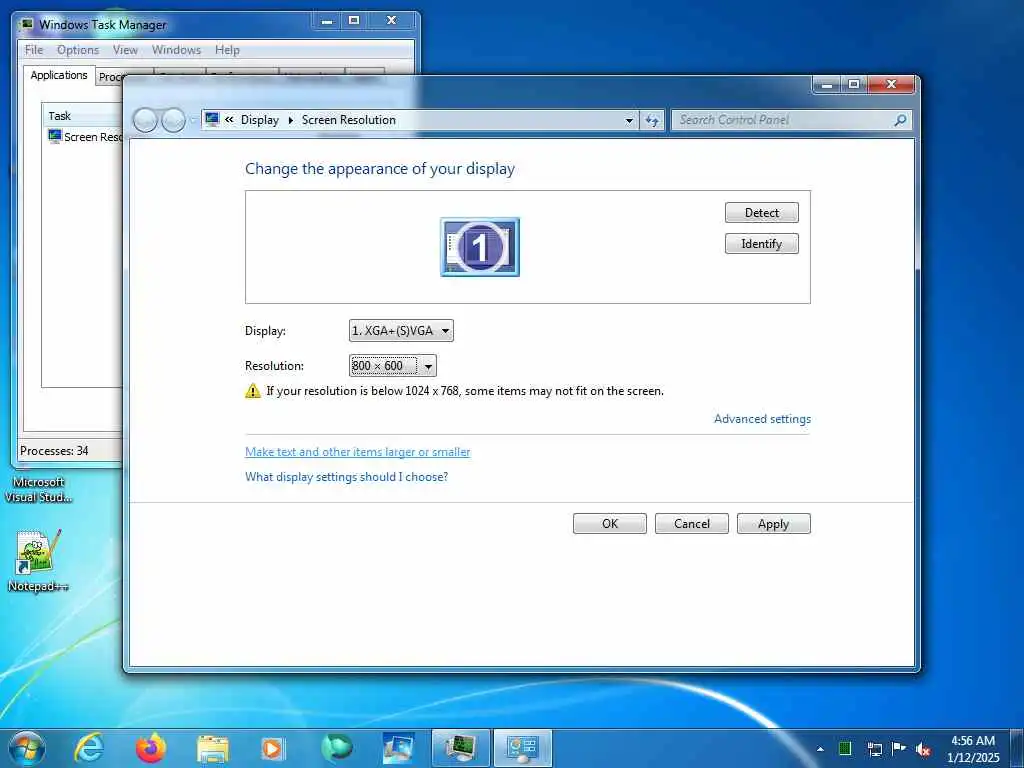Click the yellow warning triangle icon
This screenshot has height=768, width=1024.
pos(253,391)
